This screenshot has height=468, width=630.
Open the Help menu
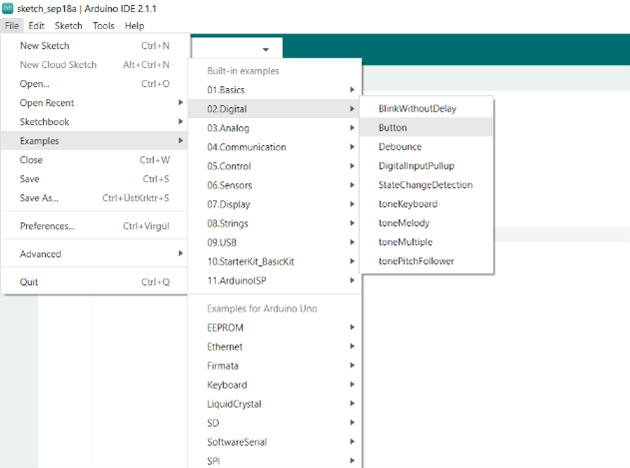(x=134, y=26)
